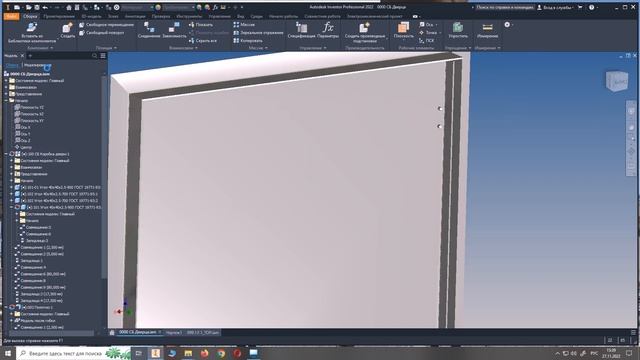The image size is (640, 360).
Task: Activate Свободное перемещение tool
Action: (x=106, y=25)
